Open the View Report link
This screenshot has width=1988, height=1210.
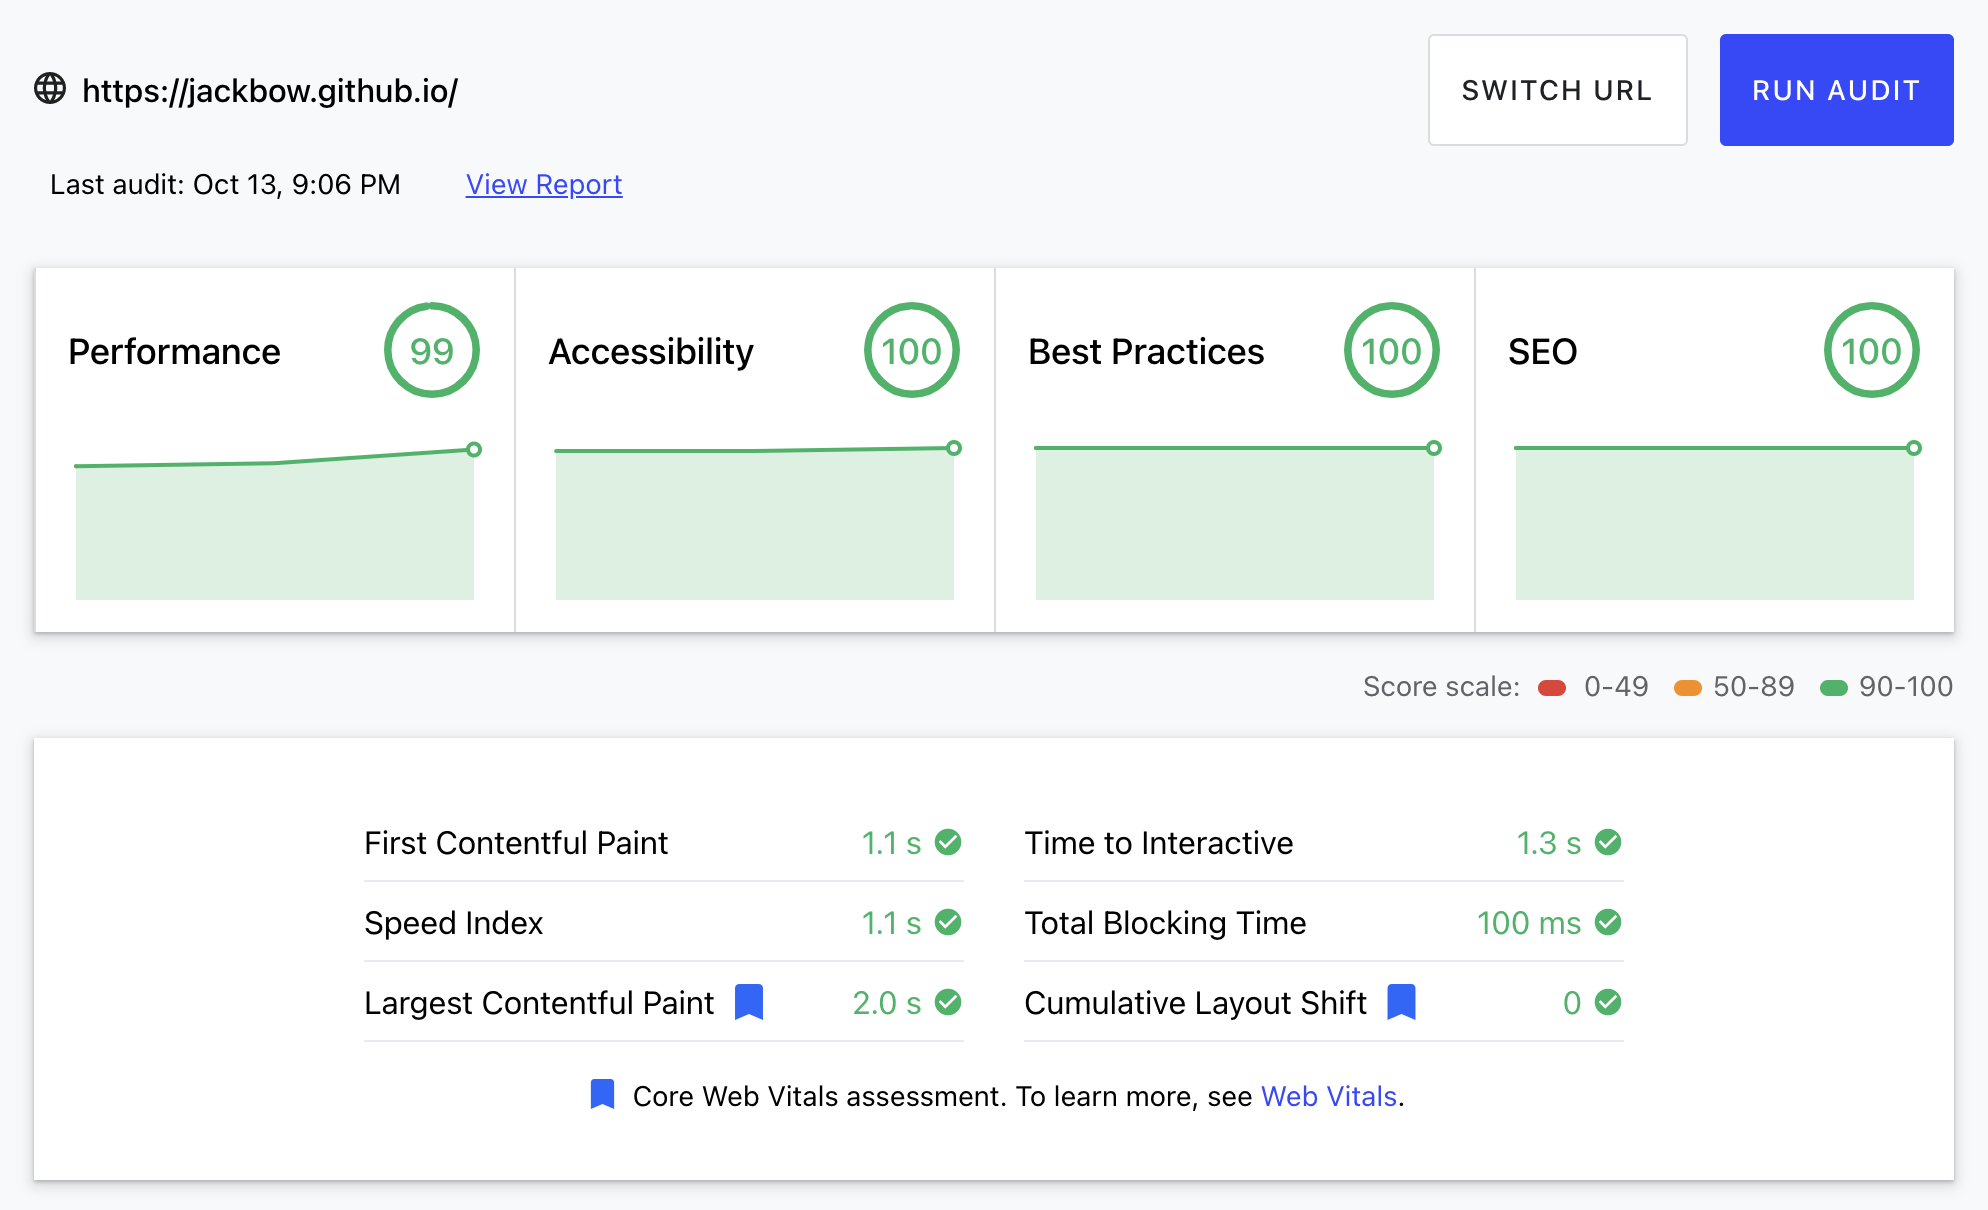[x=544, y=185]
